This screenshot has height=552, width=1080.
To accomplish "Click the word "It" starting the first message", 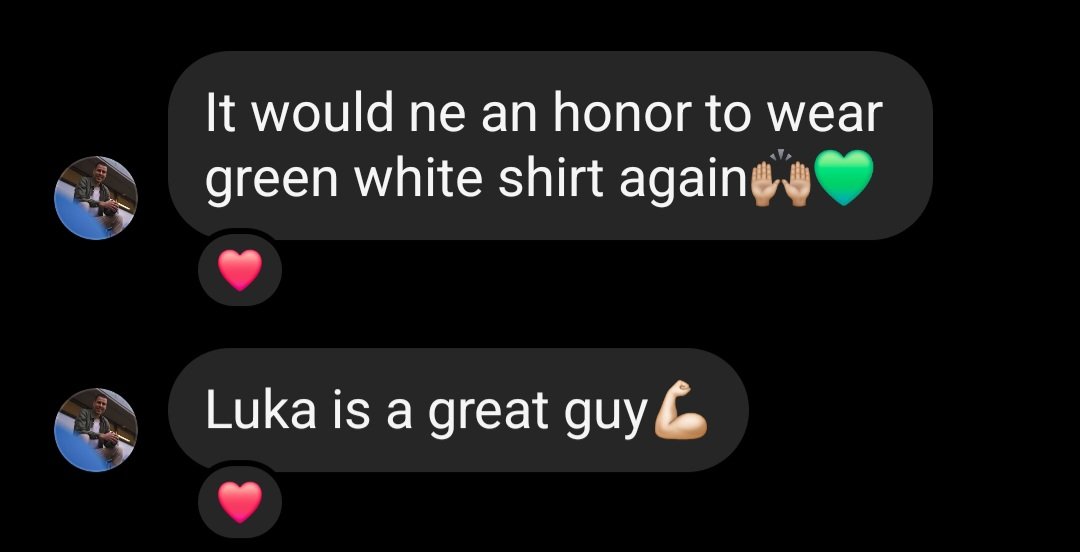I will (x=221, y=113).
